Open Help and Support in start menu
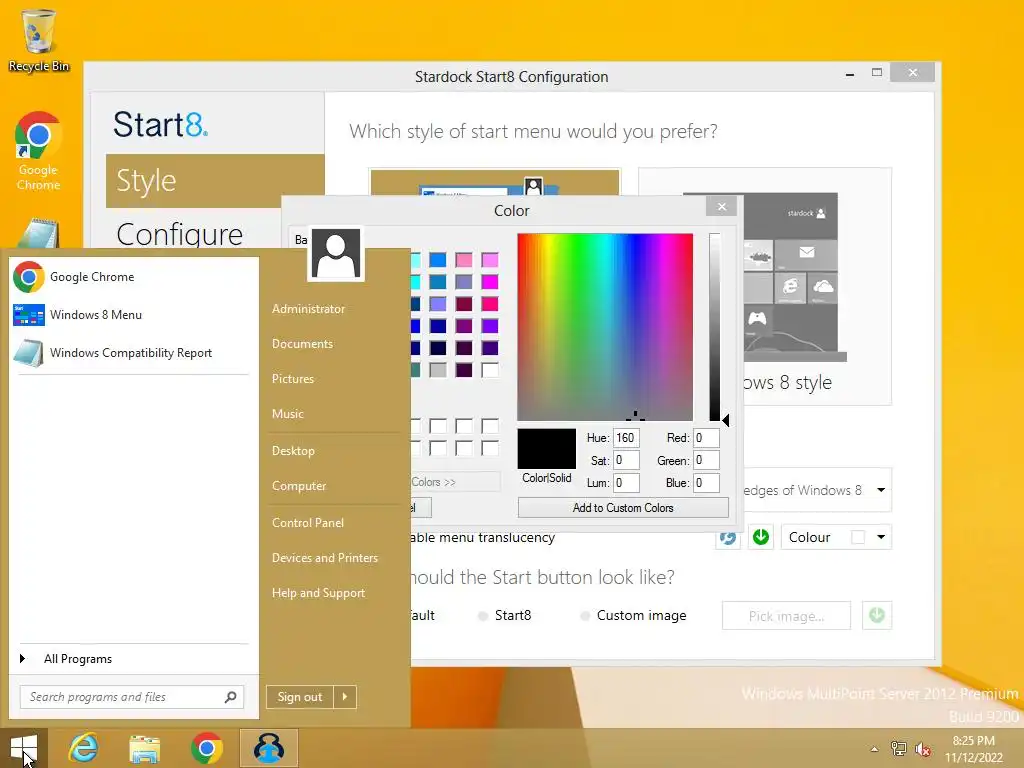This screenshot has height=768, width=1024. pos(318,594)
